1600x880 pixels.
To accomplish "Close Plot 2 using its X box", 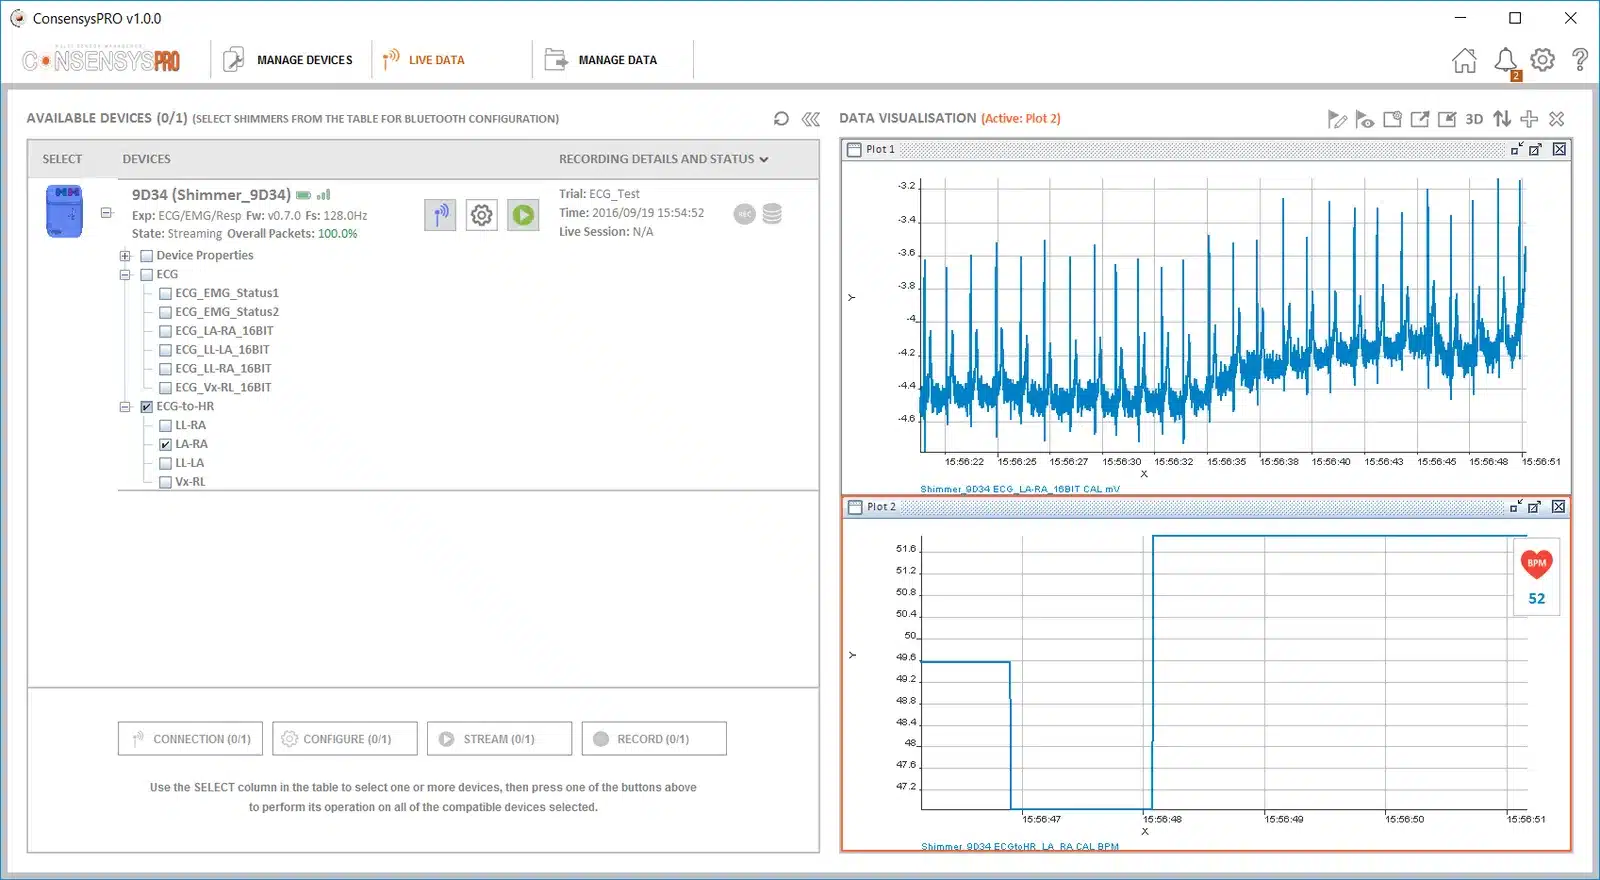I will [x=1558, y=507].
